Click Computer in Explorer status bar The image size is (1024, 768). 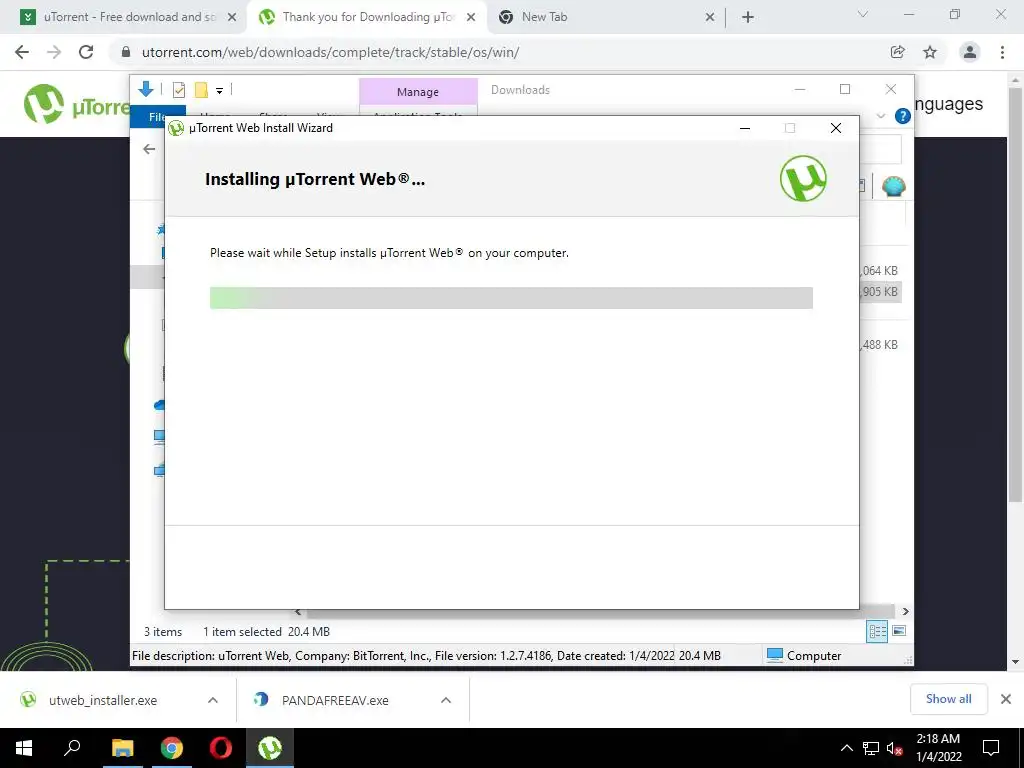coord(804,655)
